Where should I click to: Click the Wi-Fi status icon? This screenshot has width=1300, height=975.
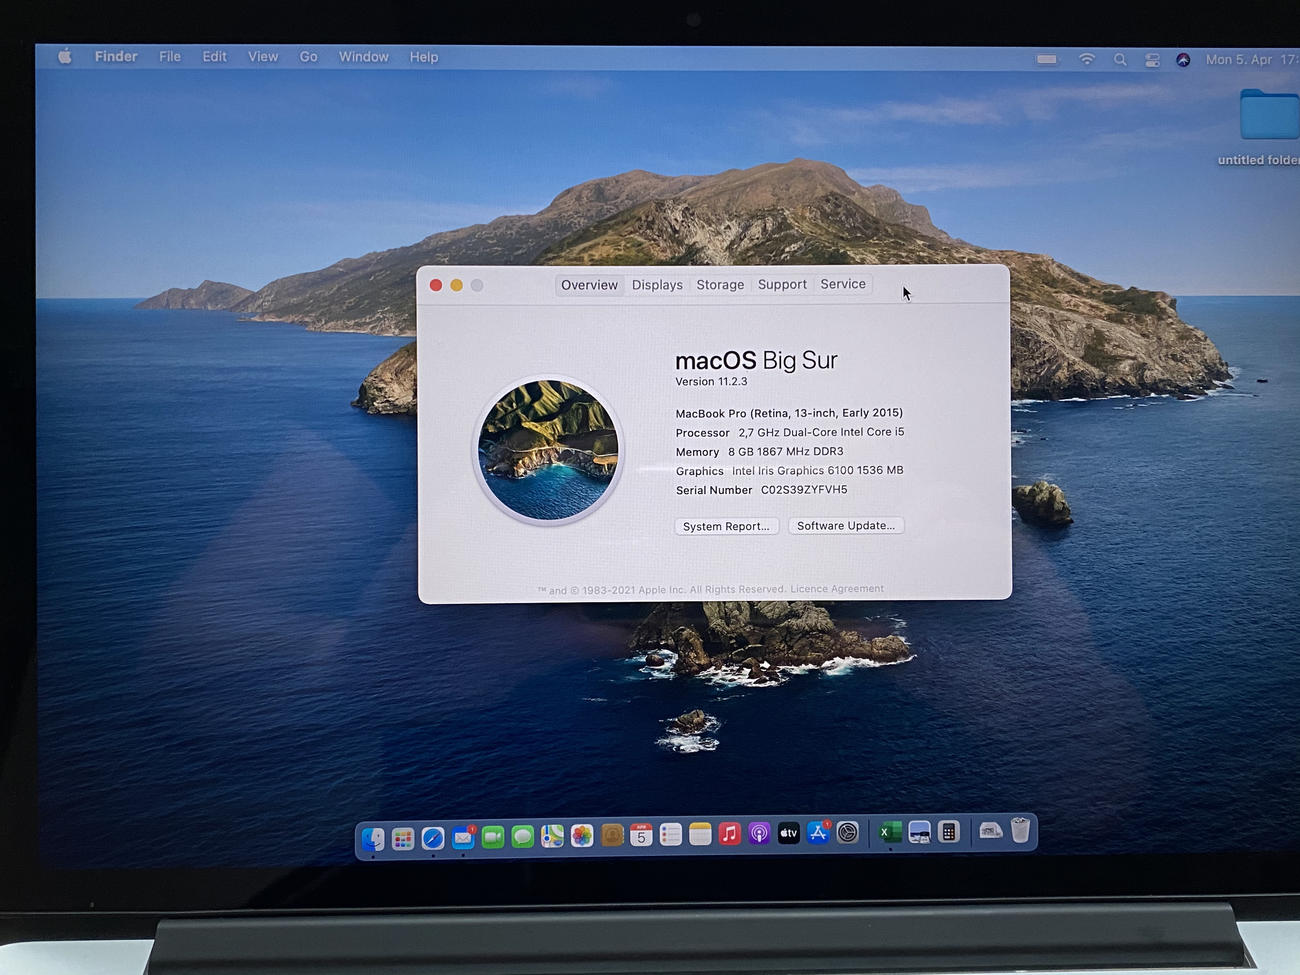(1087, 59)
